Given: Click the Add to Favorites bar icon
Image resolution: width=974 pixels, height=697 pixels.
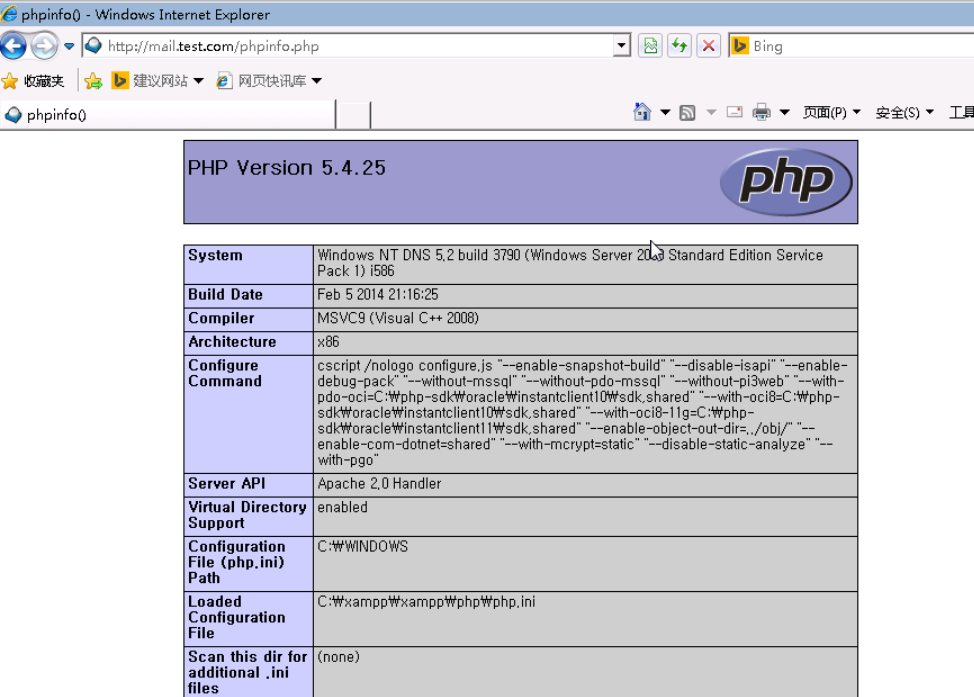Looking at the screenshot, I should (x=93, y=81).
